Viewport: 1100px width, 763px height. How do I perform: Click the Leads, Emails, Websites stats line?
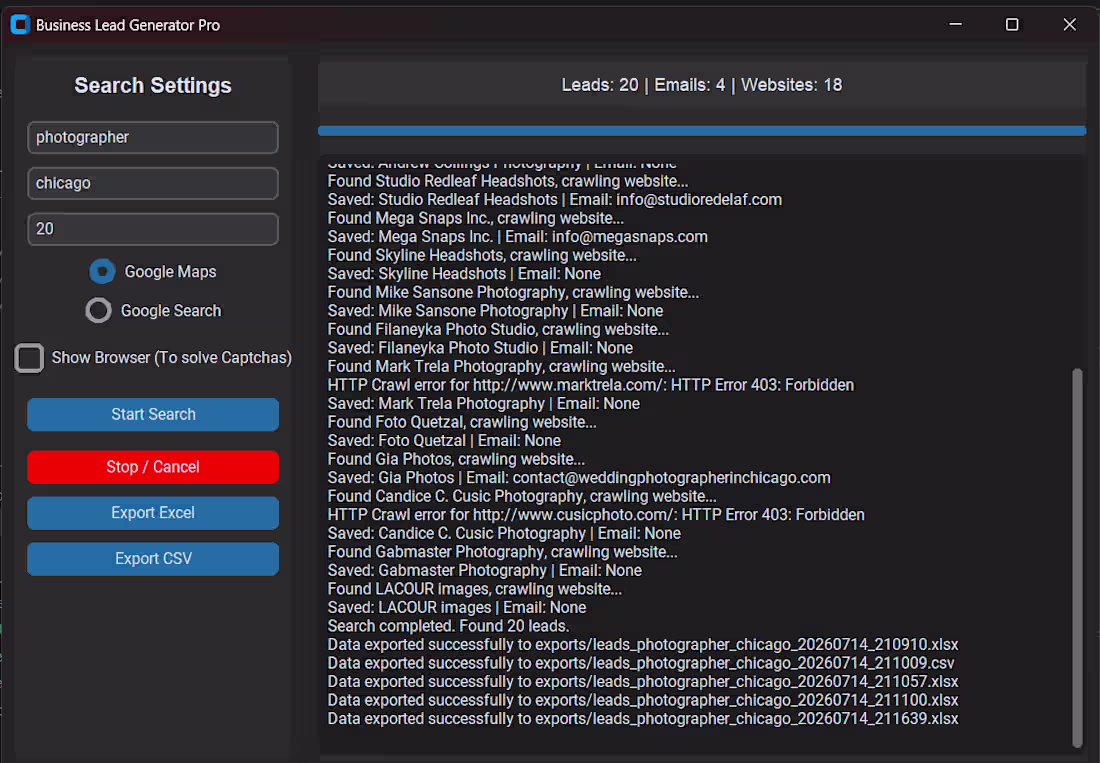pyautogui.click(x=702, y=85)
